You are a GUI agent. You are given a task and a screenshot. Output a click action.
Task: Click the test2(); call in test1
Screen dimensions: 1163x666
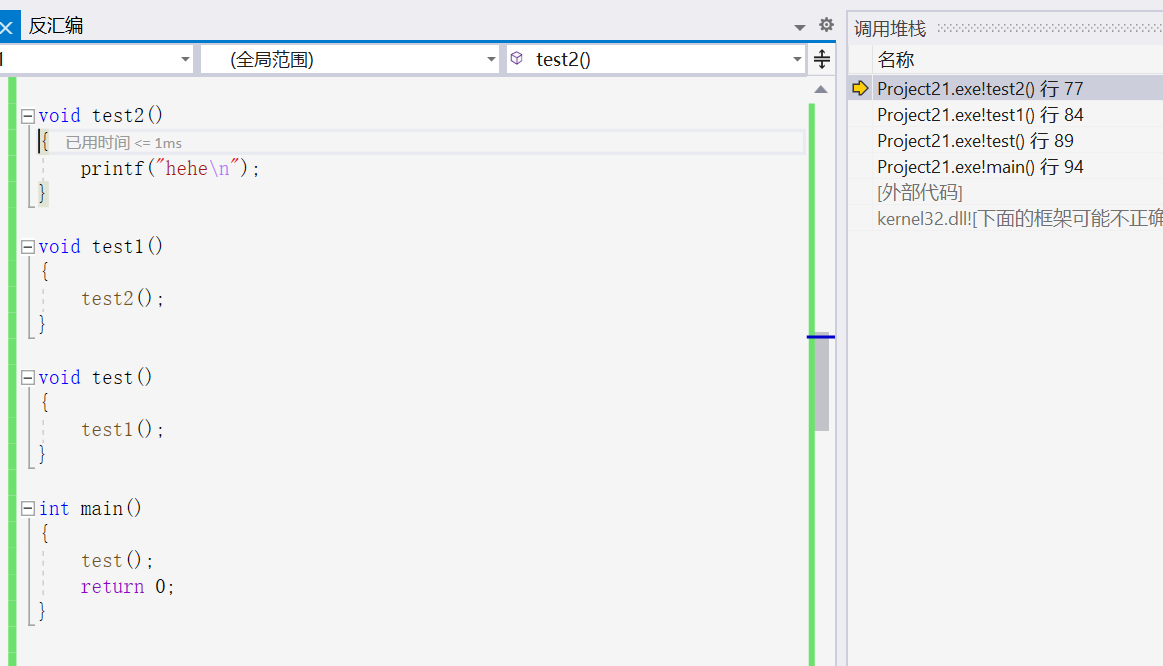click(x=122, y=299)
